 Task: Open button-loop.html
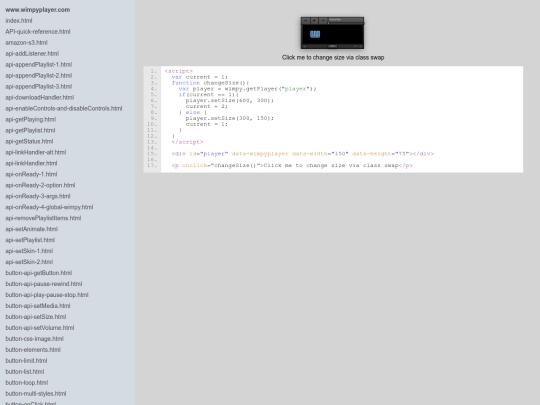(x=27, y=383)
